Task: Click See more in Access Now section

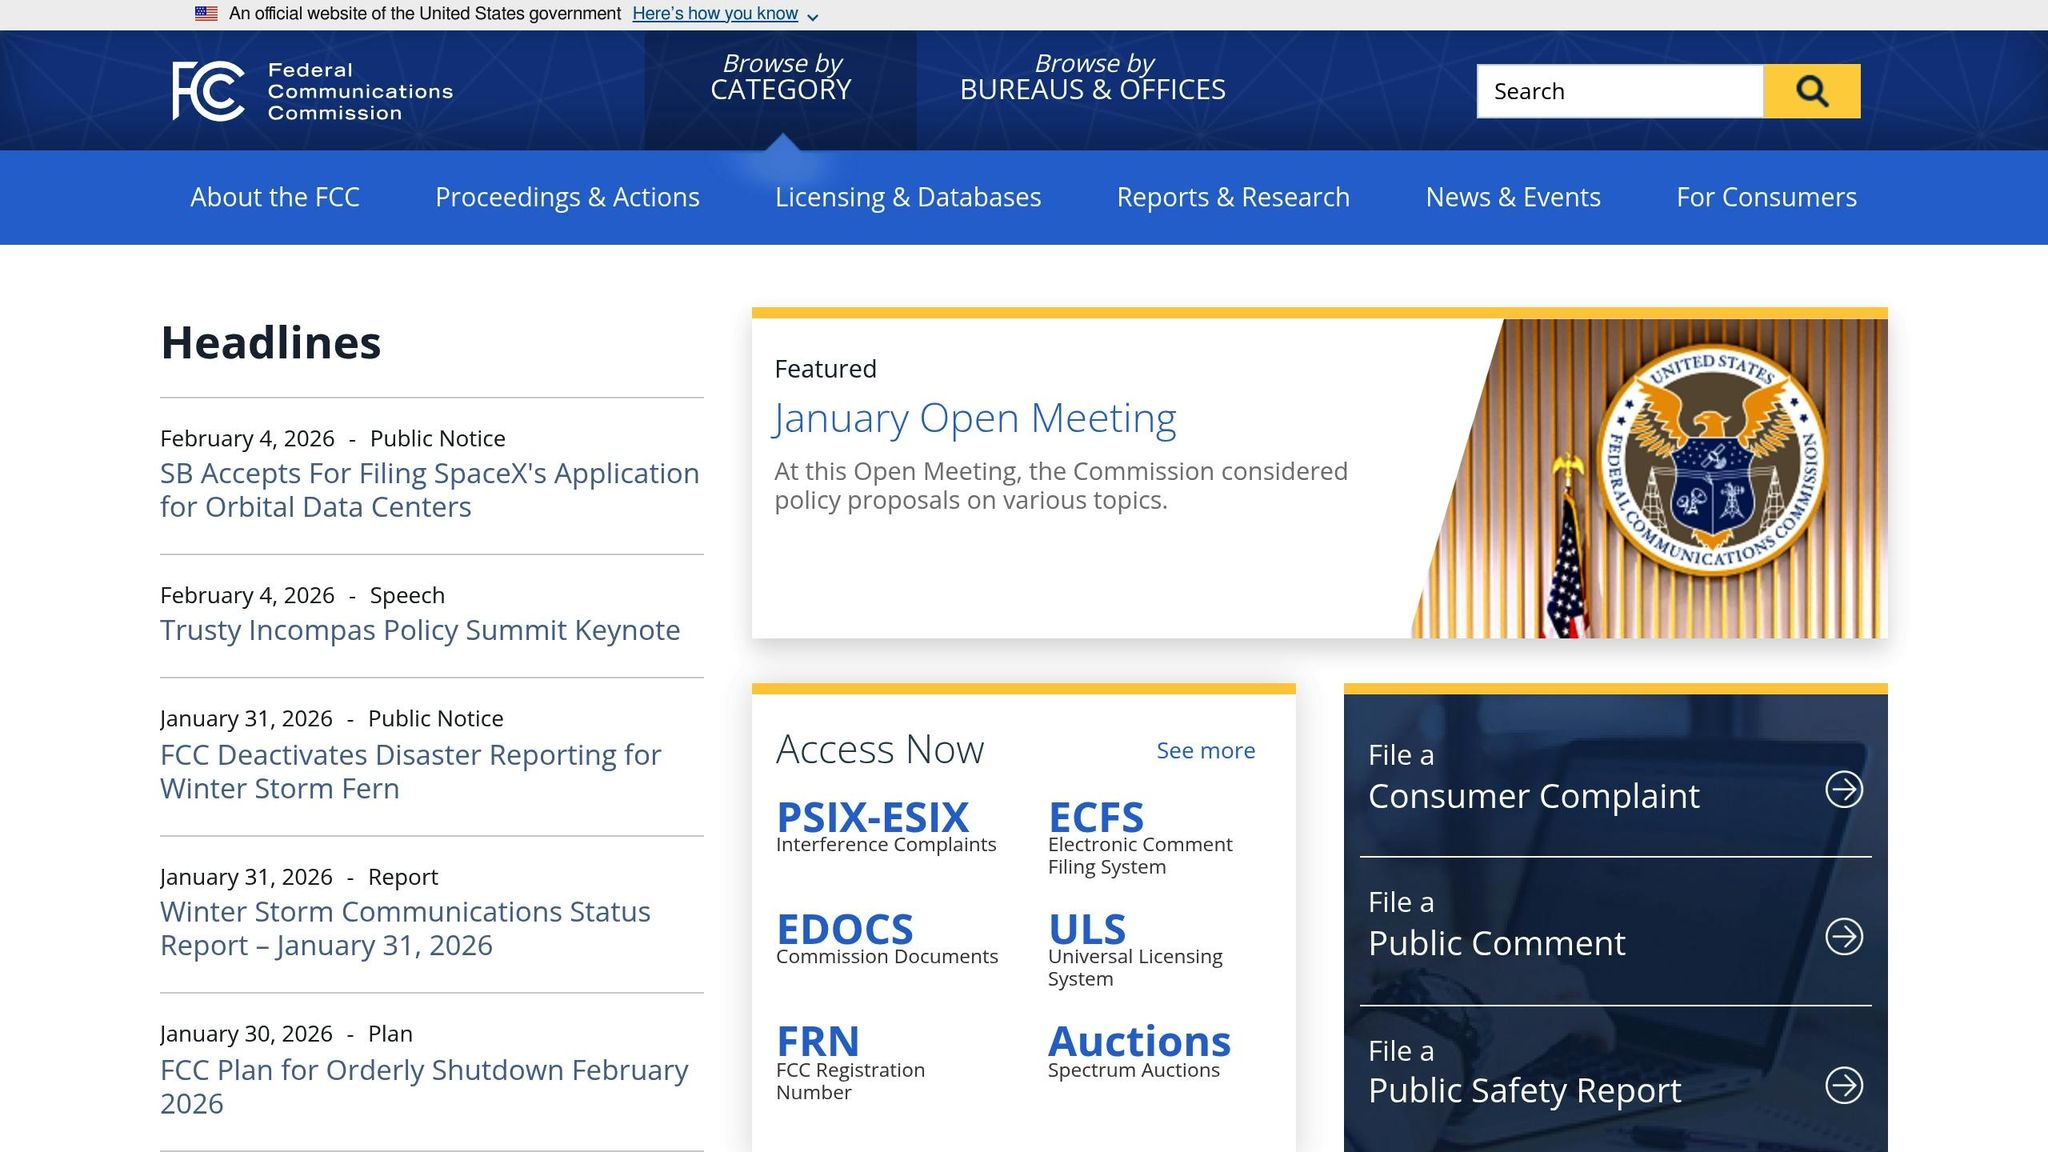Action: coord(1205,750)
